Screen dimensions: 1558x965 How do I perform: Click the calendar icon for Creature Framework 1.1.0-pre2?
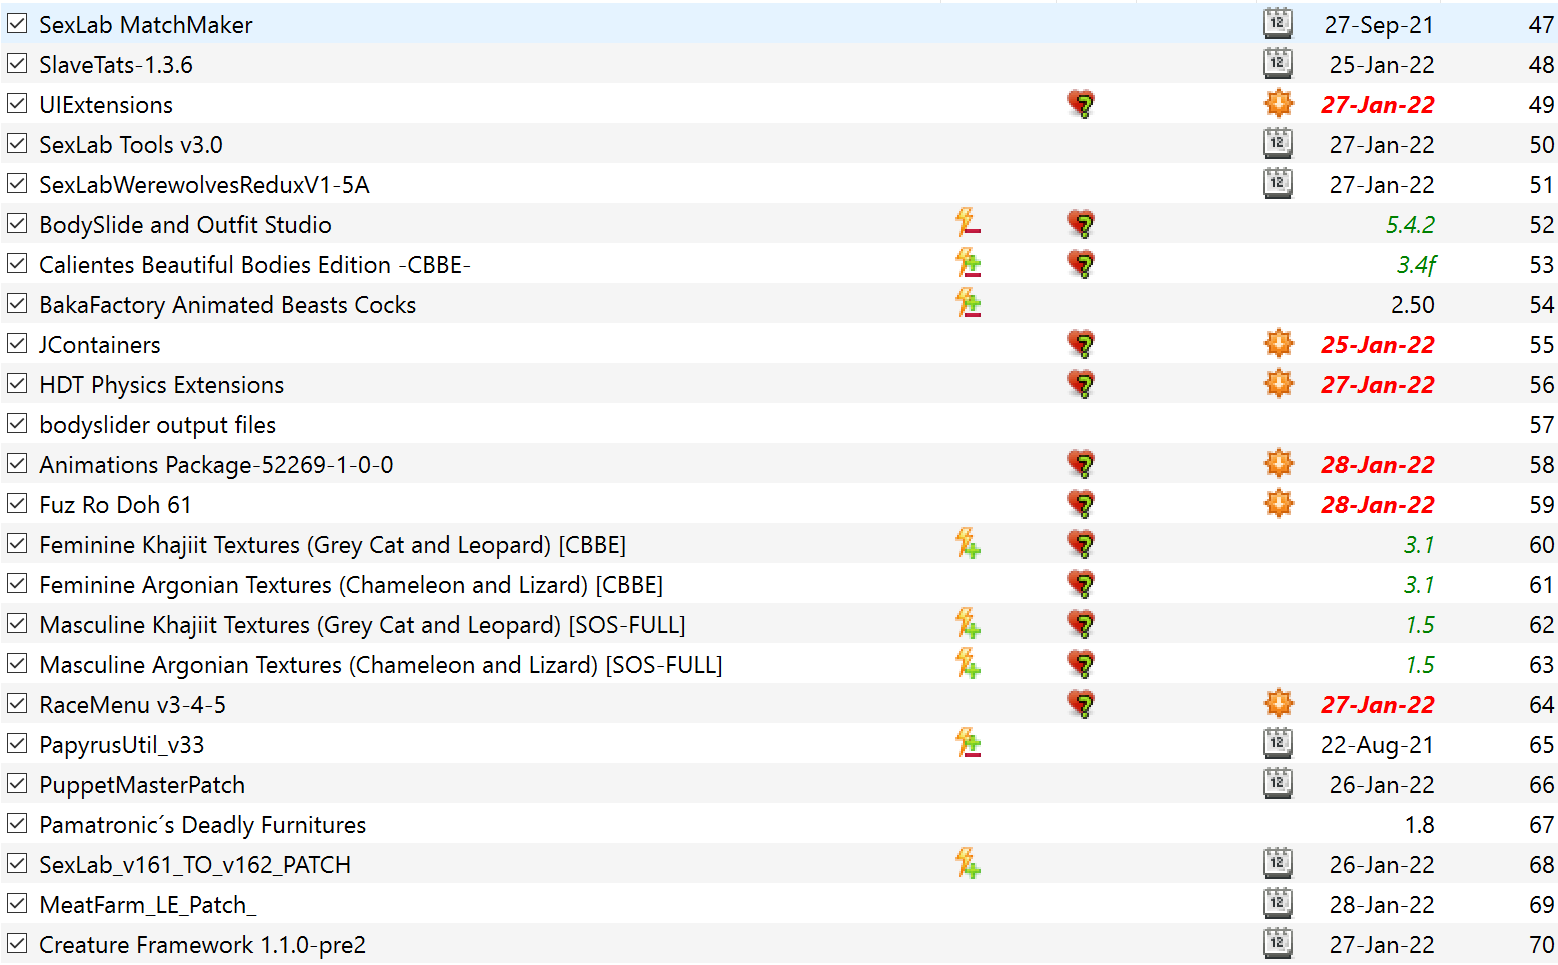pos(1278,943)
